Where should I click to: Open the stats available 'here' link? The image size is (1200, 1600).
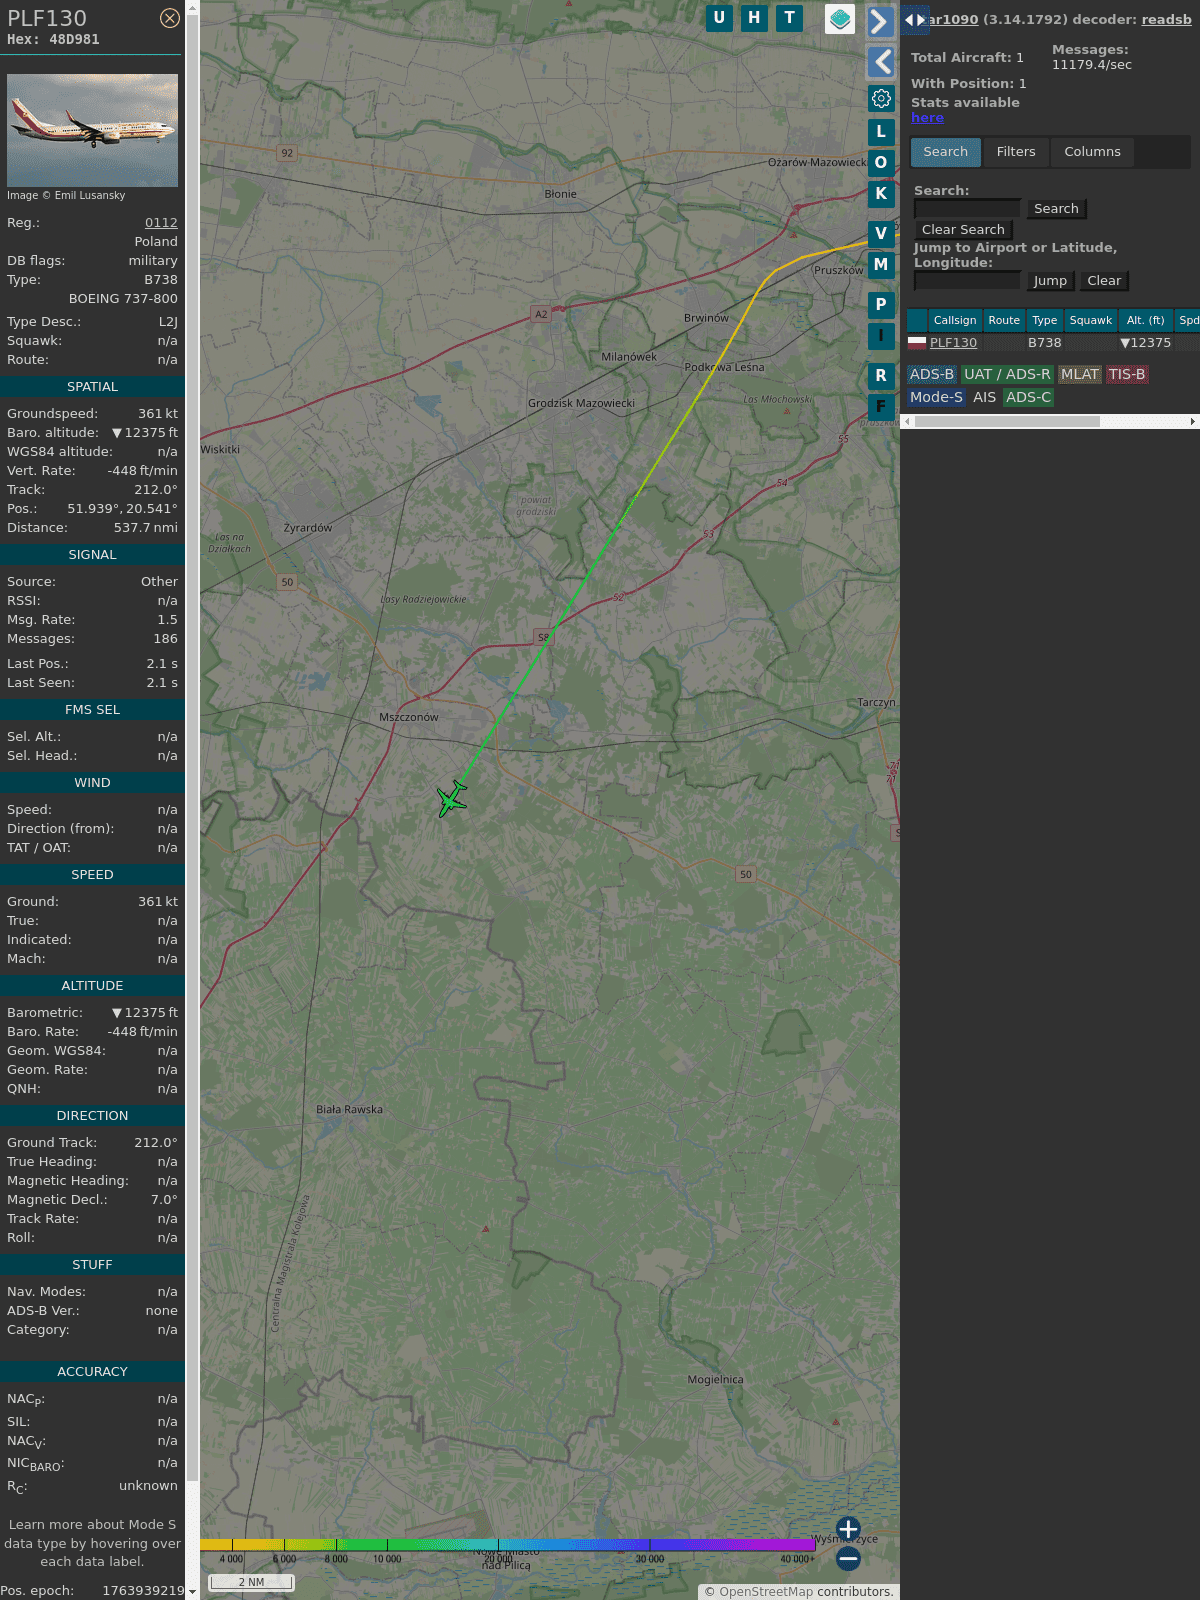coord(927,118)
